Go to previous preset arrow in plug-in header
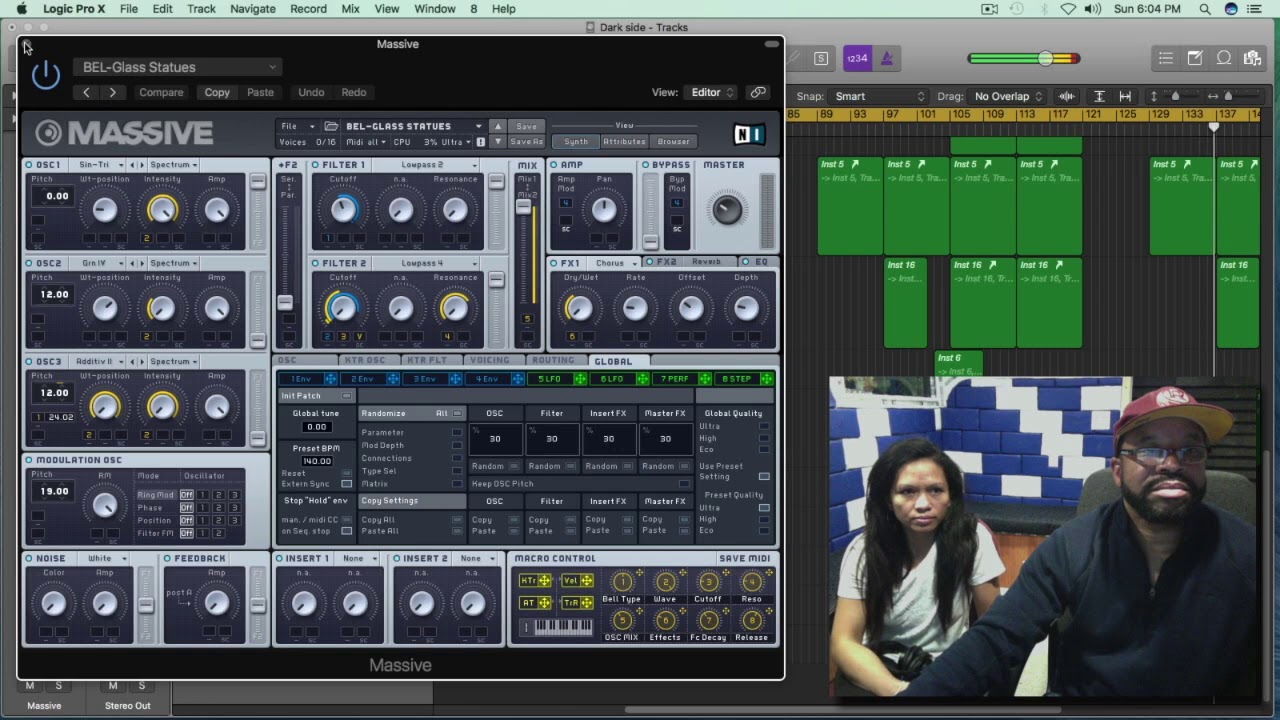The image size is (1280, 720). [x=87, y=92]
